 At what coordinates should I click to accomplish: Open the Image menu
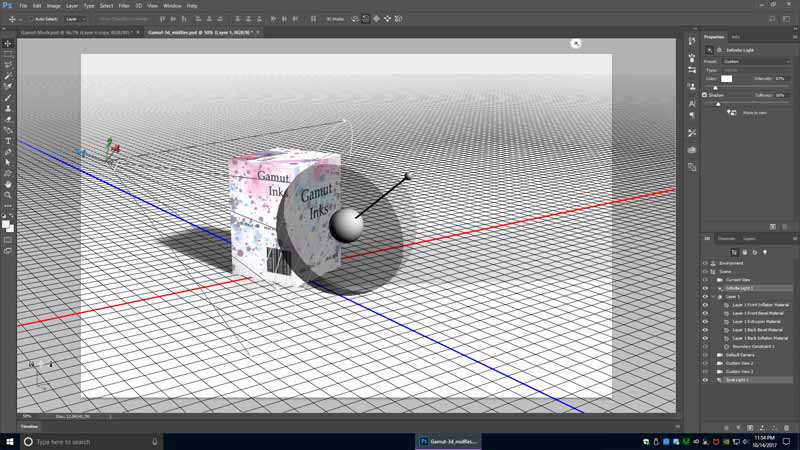(x=54, y=6)
